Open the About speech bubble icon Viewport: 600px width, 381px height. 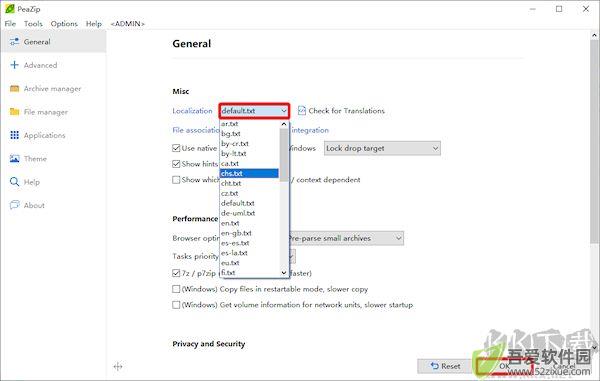[x=14, y=205]
